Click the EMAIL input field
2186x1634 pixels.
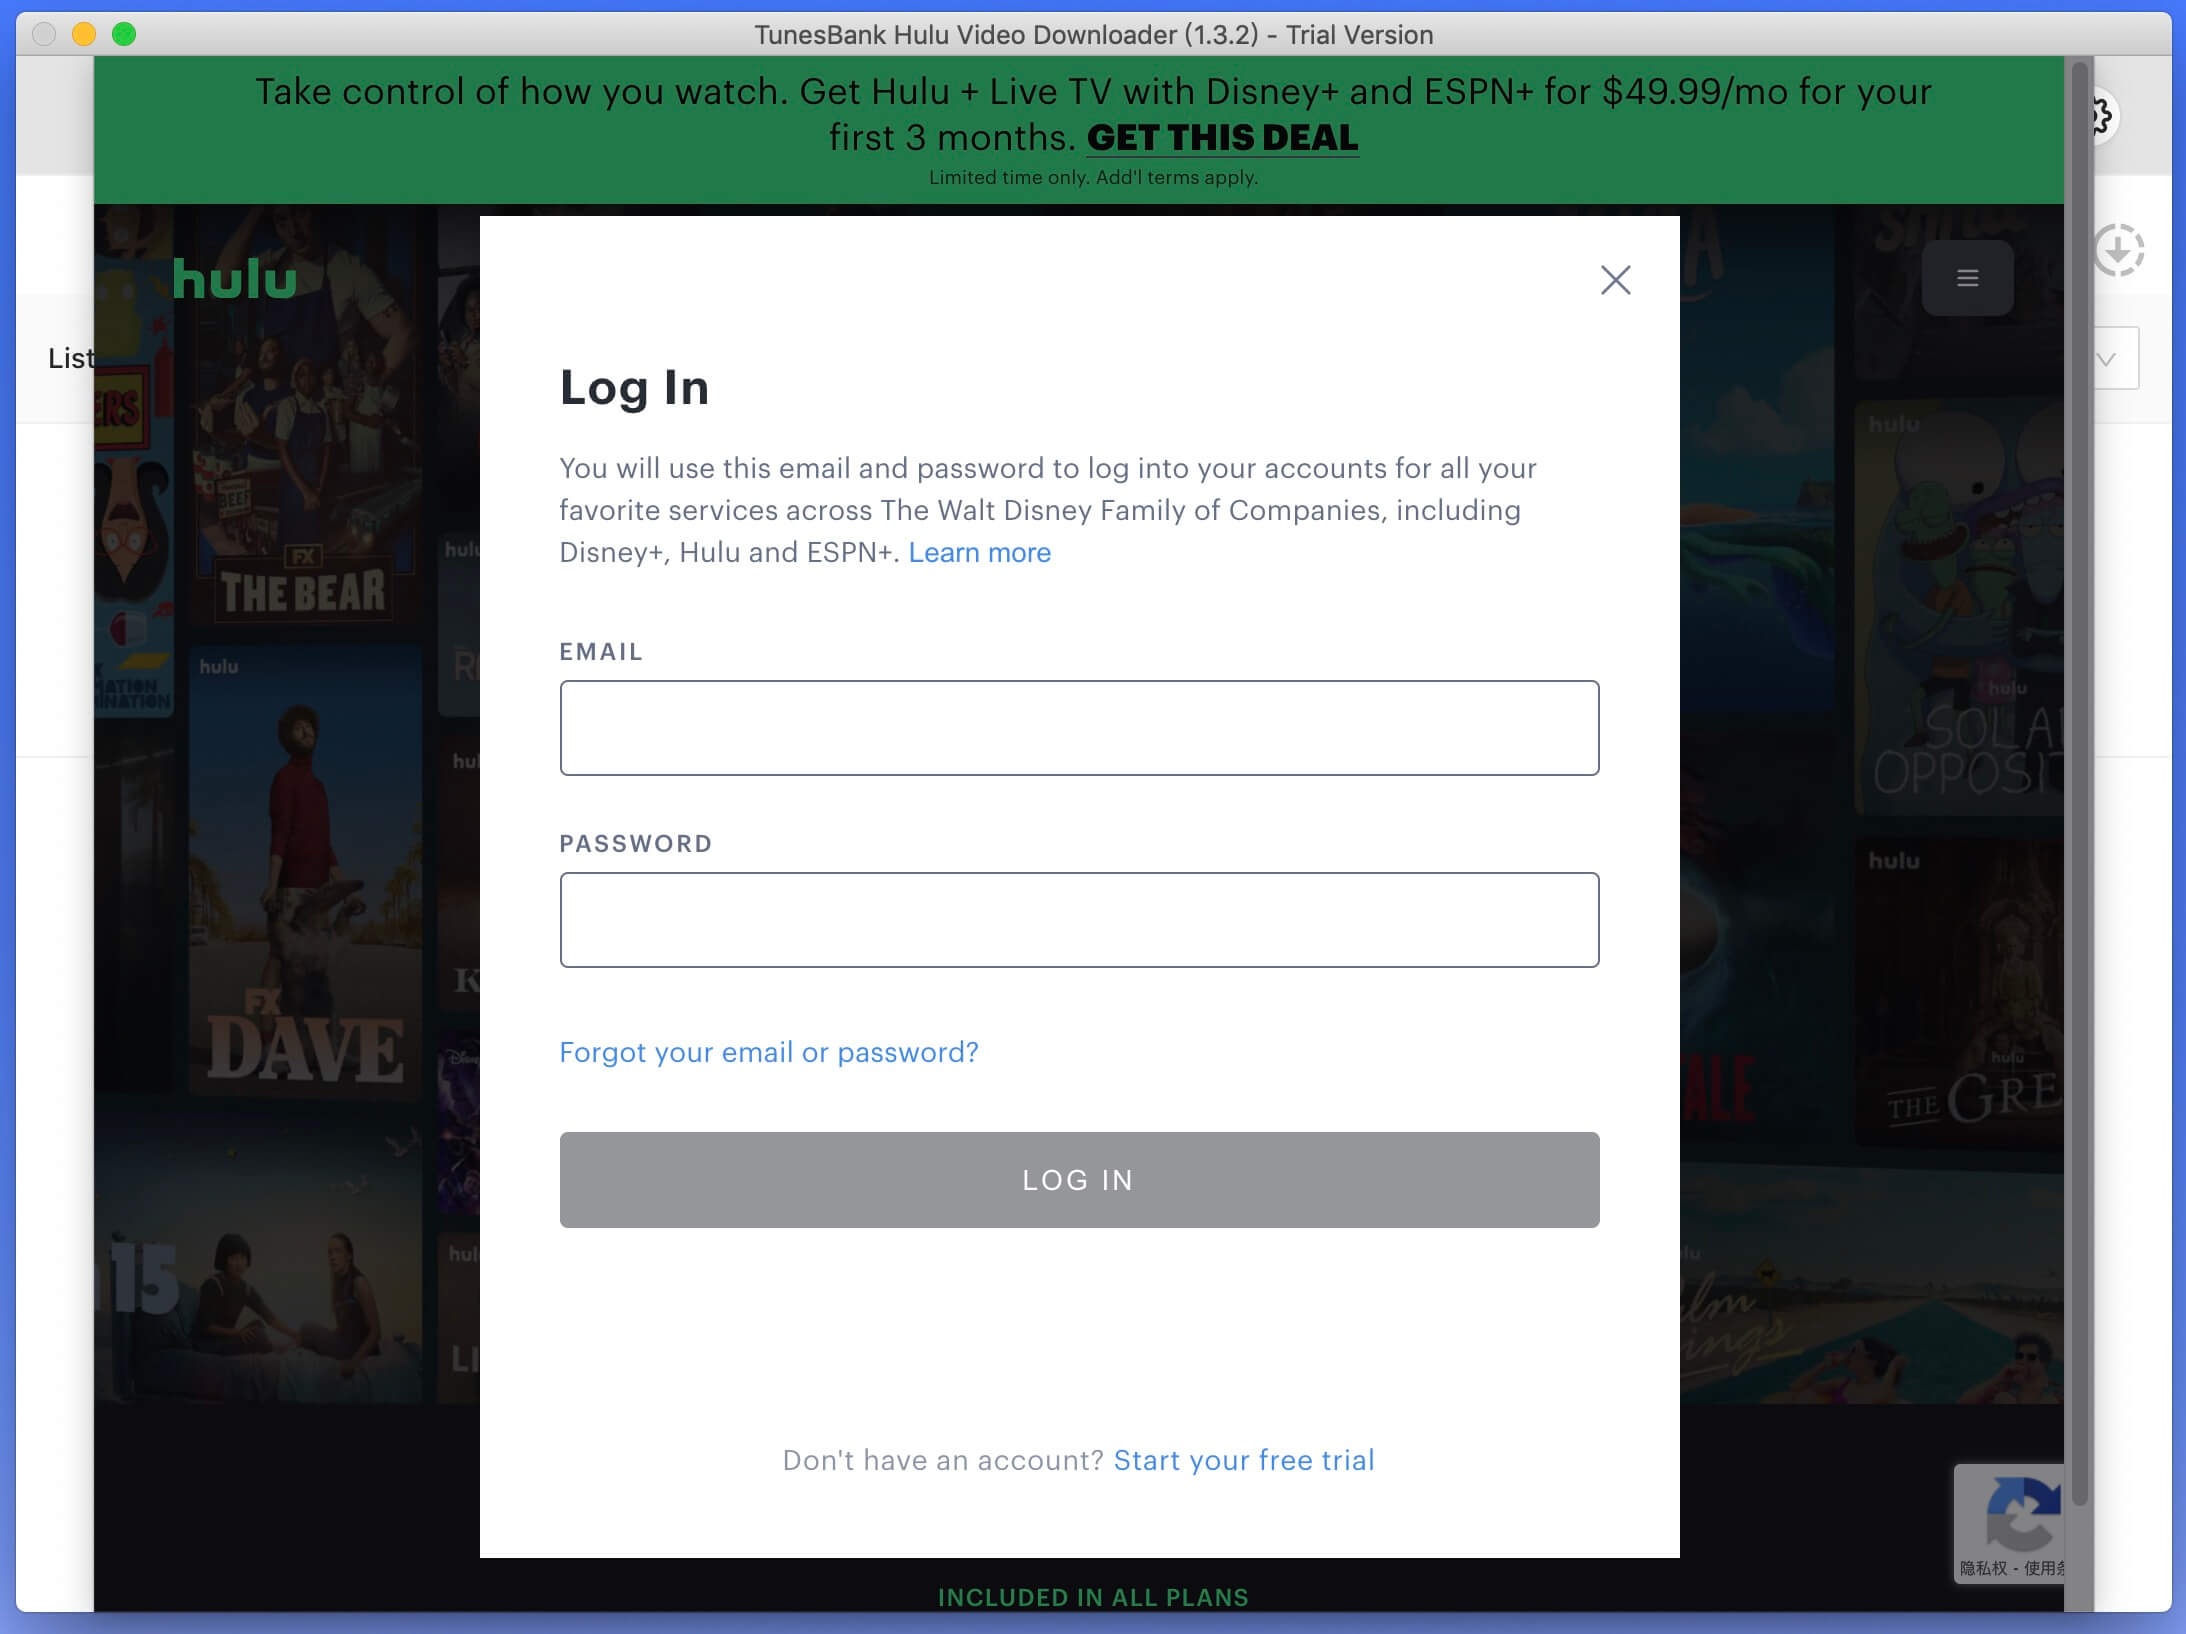click(1079, 728)
